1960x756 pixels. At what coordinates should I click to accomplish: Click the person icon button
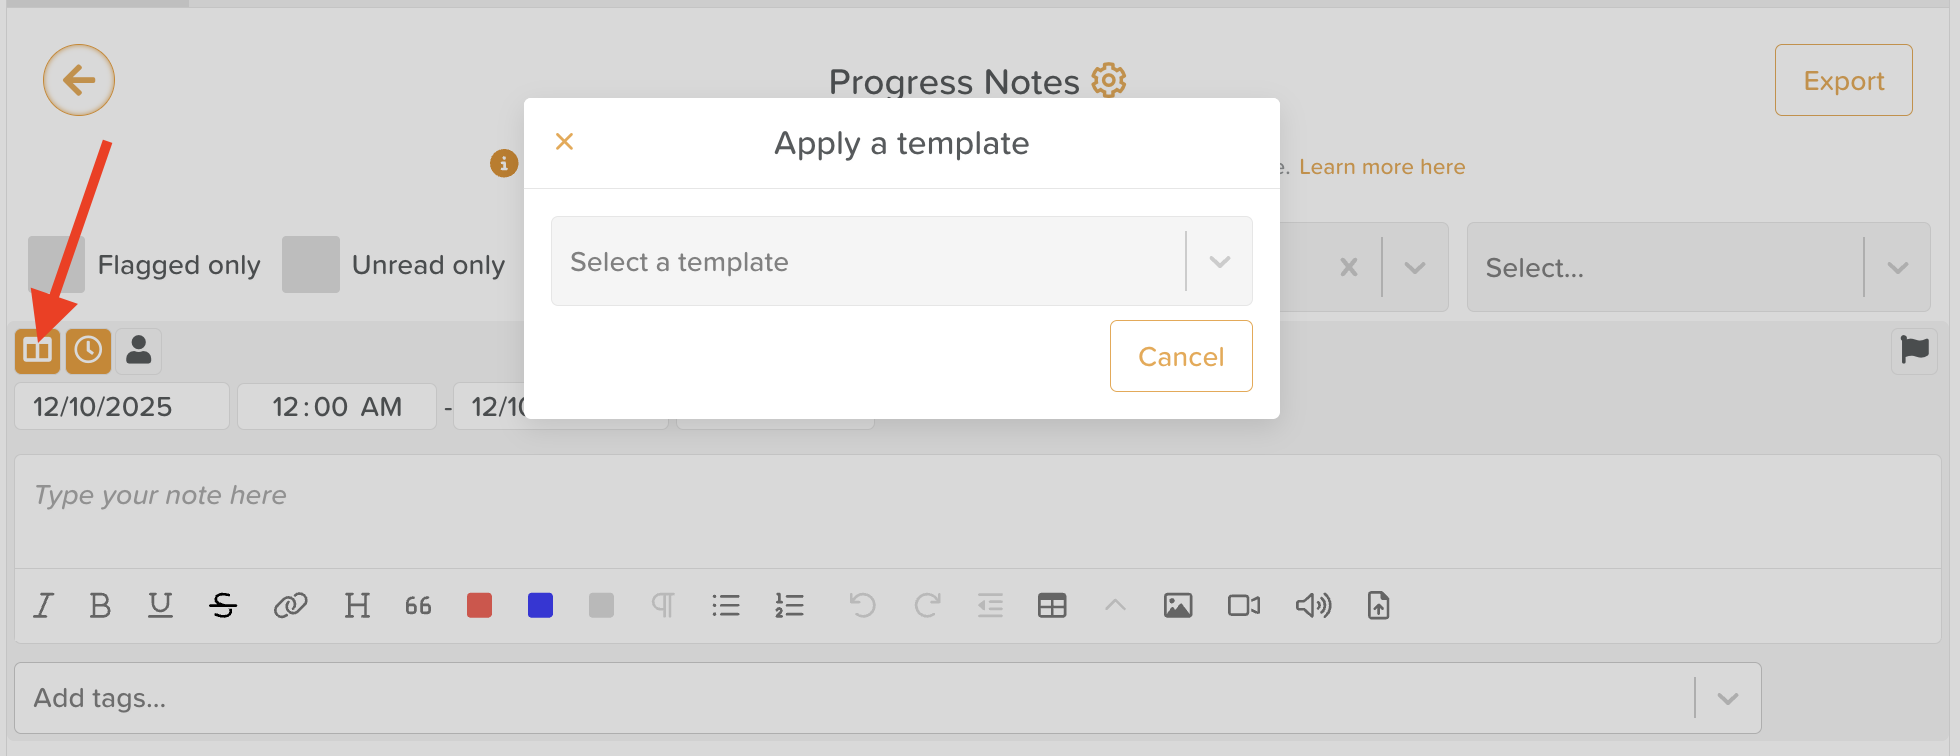point(139,351)
